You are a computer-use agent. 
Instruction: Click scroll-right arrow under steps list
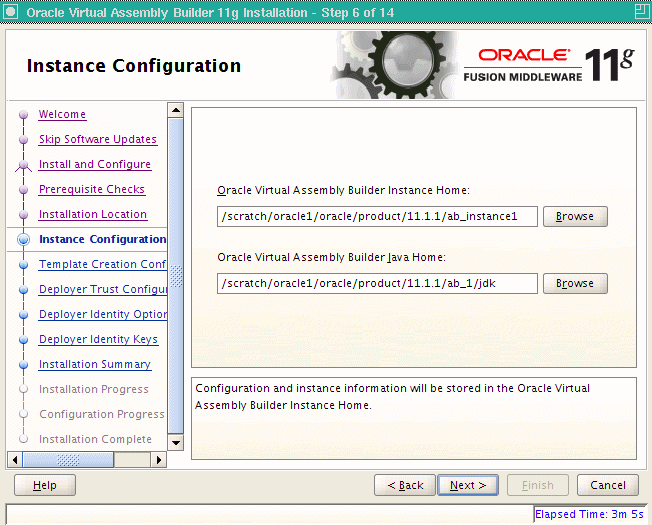pos(158,460)
